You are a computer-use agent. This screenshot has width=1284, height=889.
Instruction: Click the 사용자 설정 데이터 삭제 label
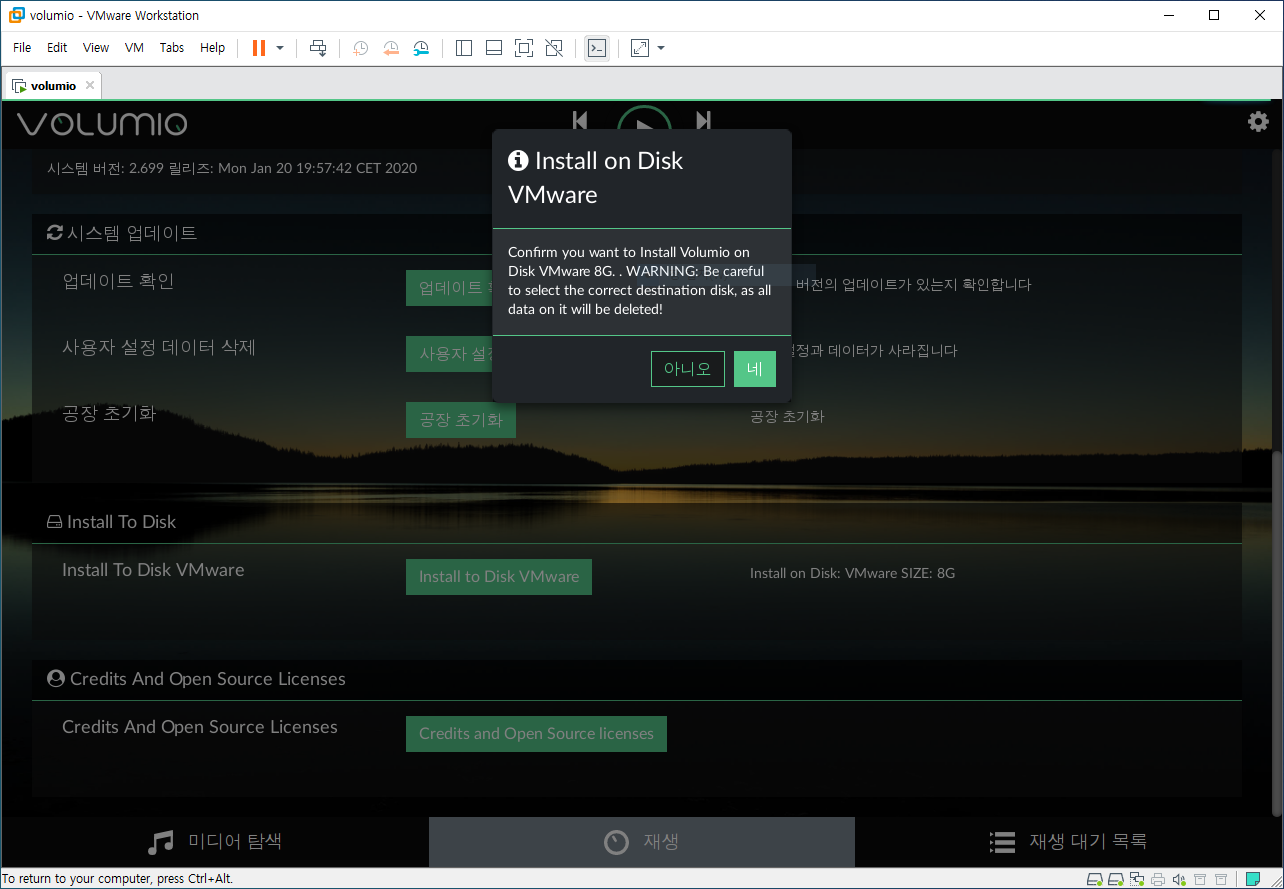pyautogui.click(x=159, y=347)
